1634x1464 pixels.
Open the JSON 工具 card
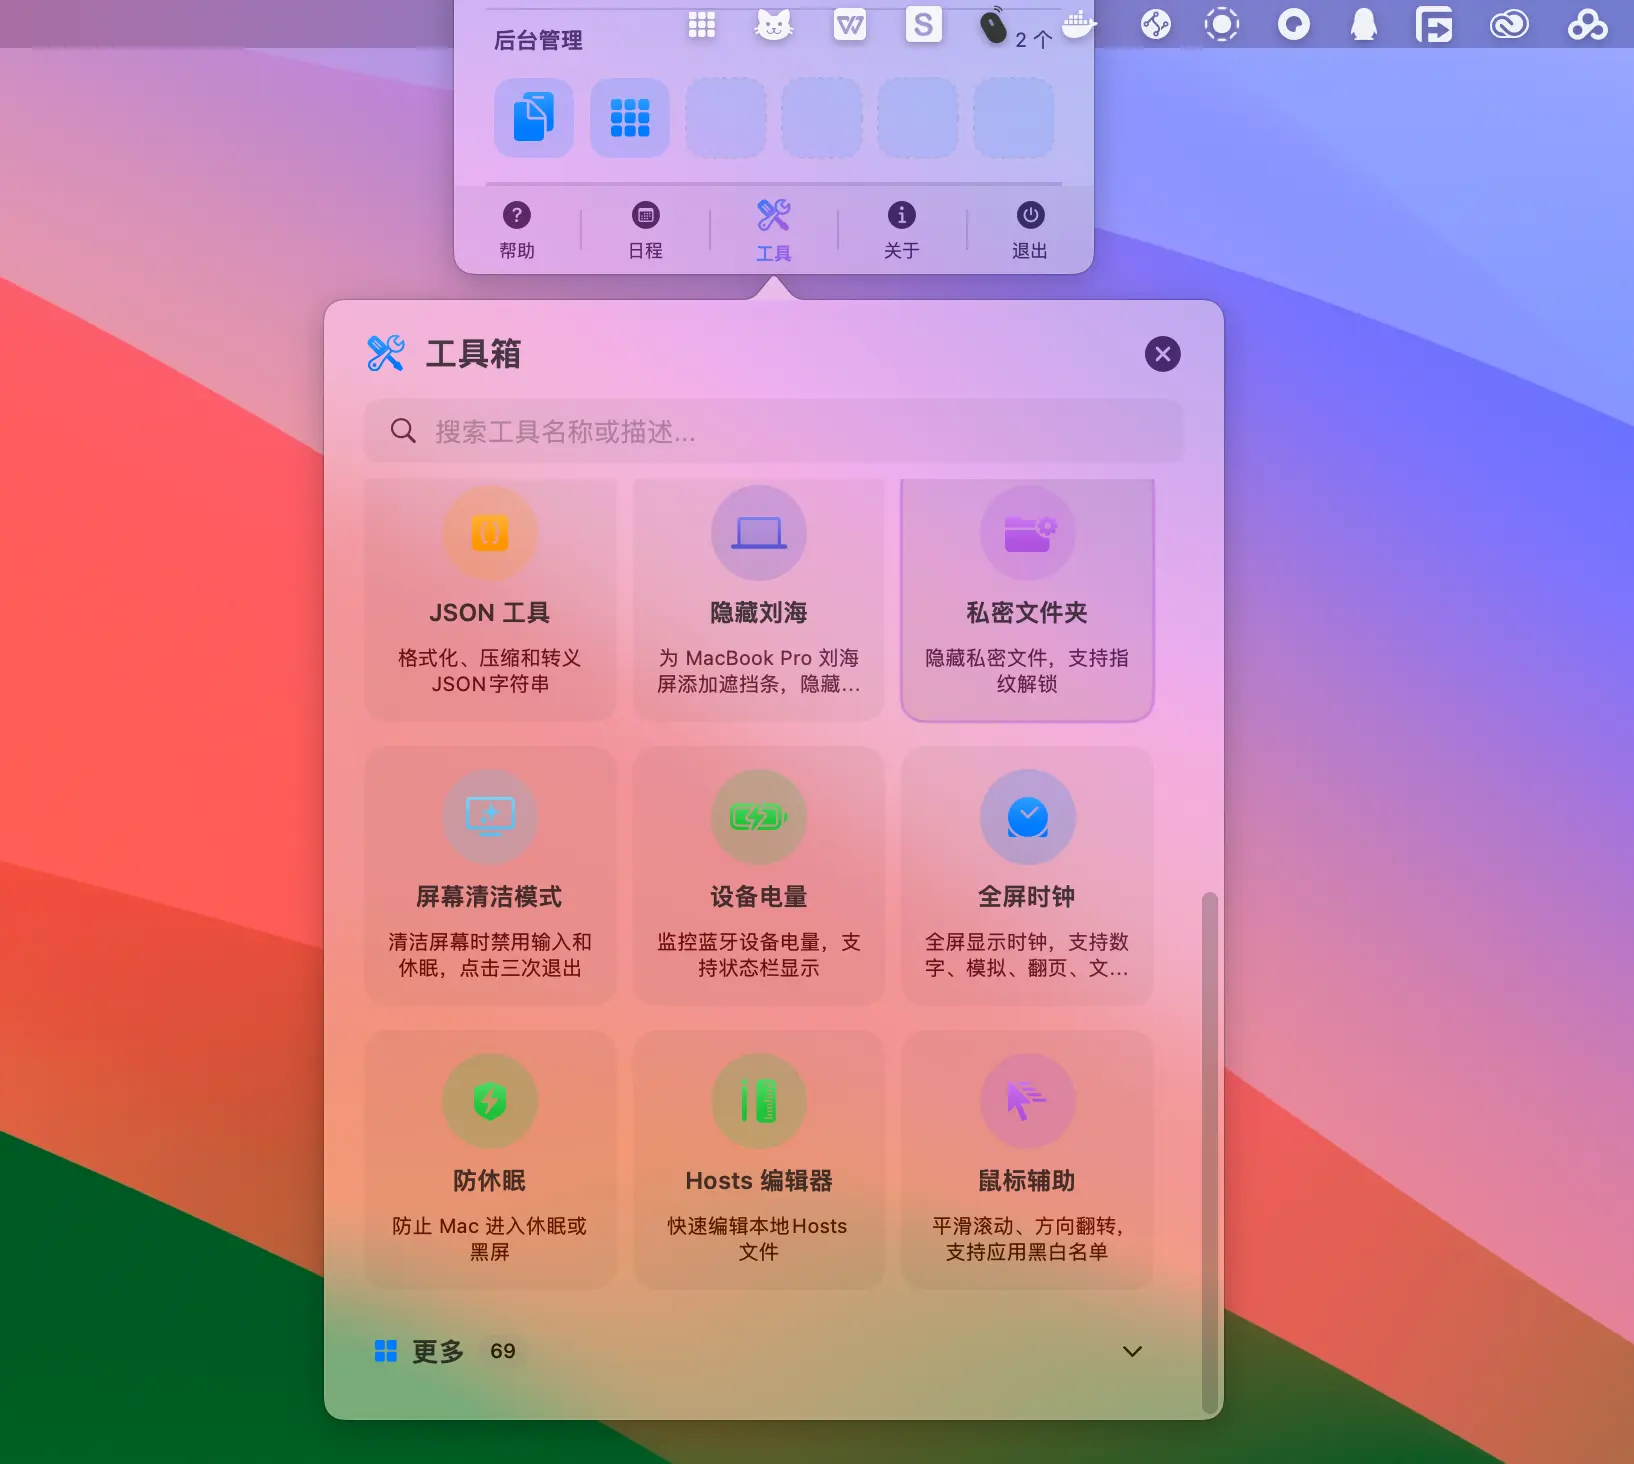click(490, 600)
